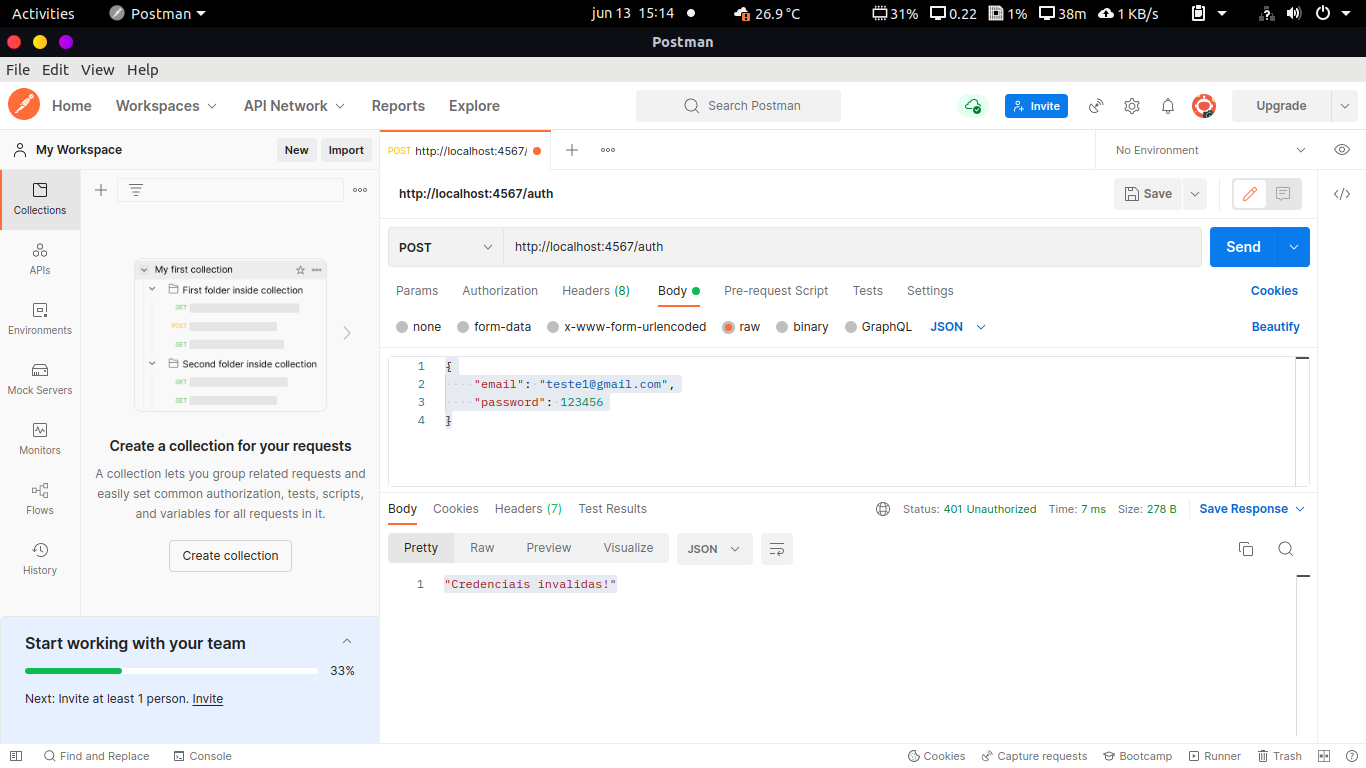Open Environments sidebar section
This screenshot has width=1366, height=768.
40,319
